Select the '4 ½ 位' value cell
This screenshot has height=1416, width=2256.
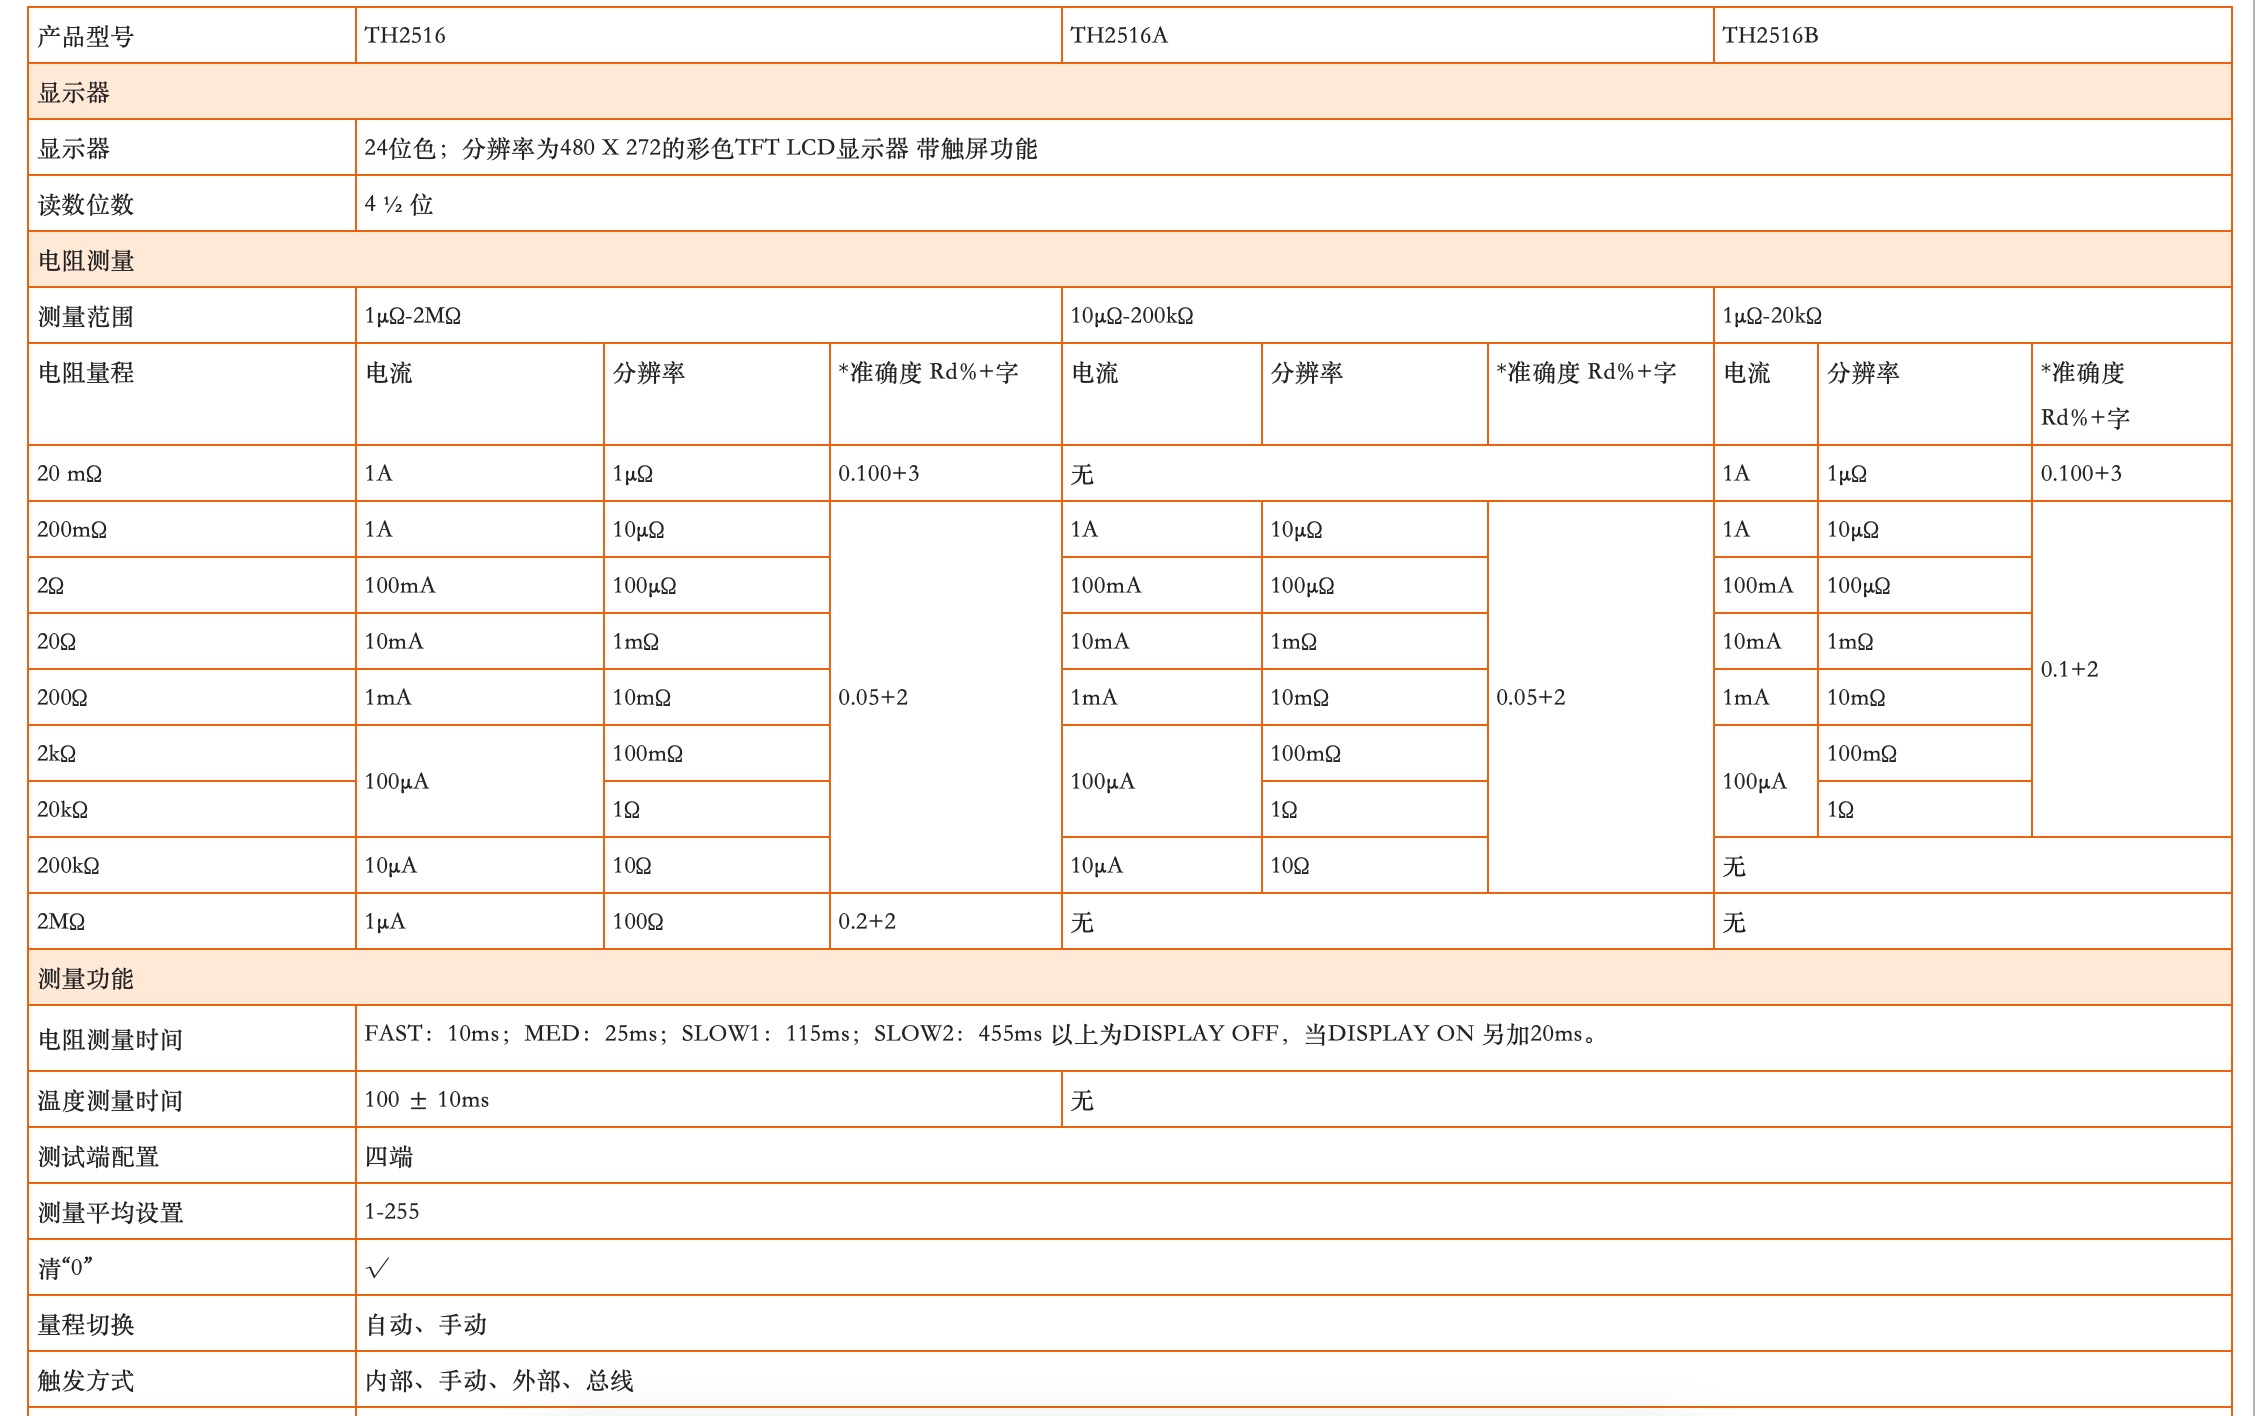pyautogui.click(x=1294, y=204)
